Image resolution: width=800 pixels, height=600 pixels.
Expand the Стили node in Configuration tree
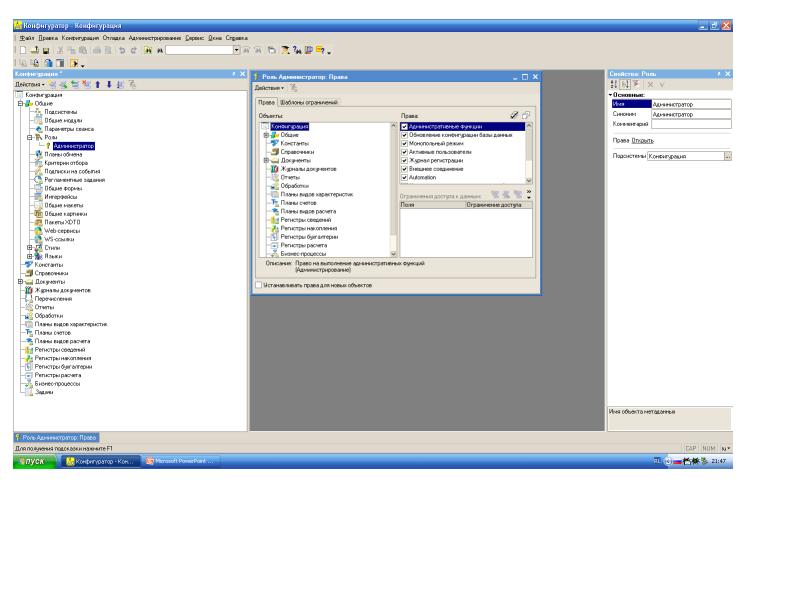click(x=30, y=247)
